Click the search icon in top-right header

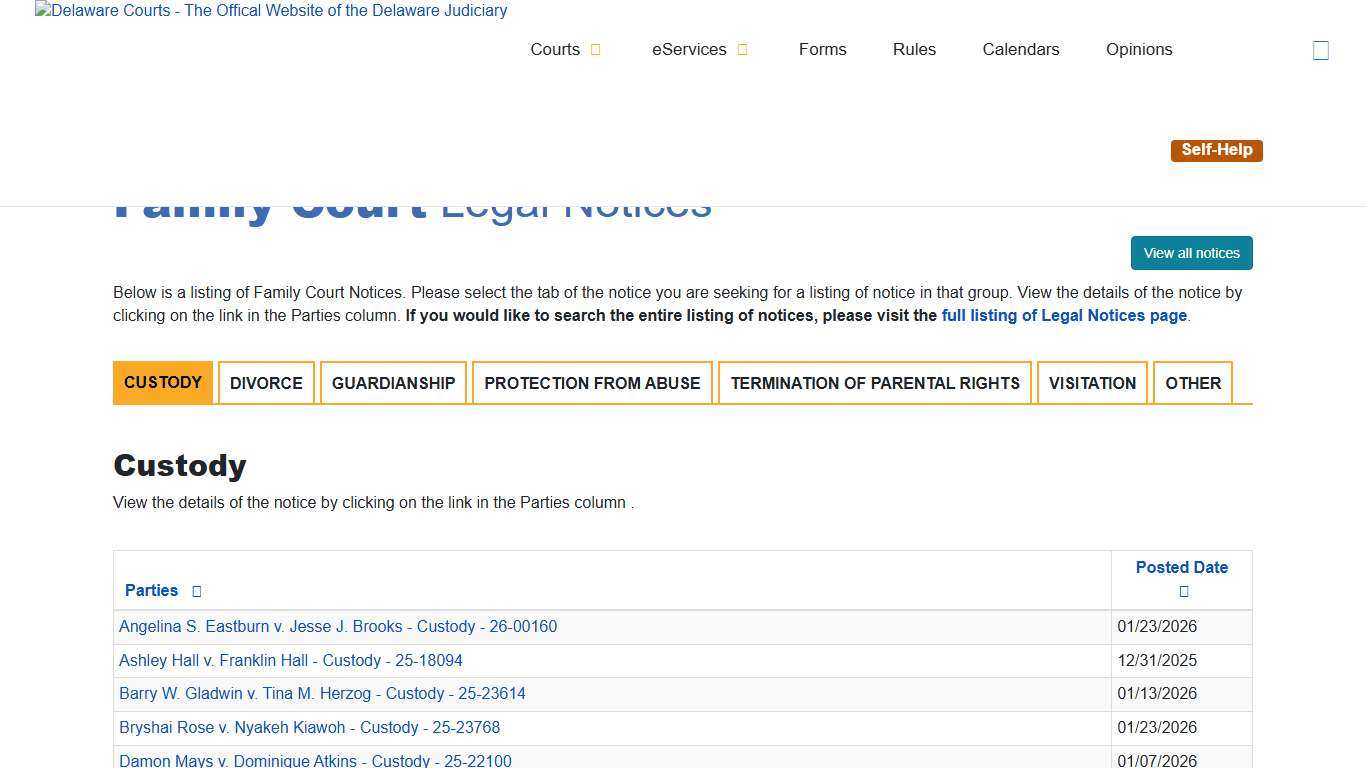[x=1320, y=51]
